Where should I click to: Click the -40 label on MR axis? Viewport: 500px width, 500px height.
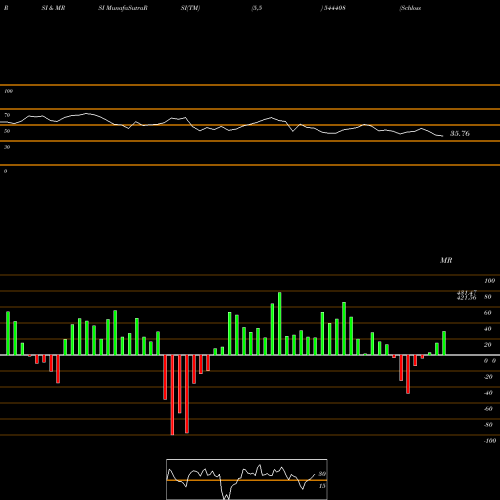coord(488,393)
